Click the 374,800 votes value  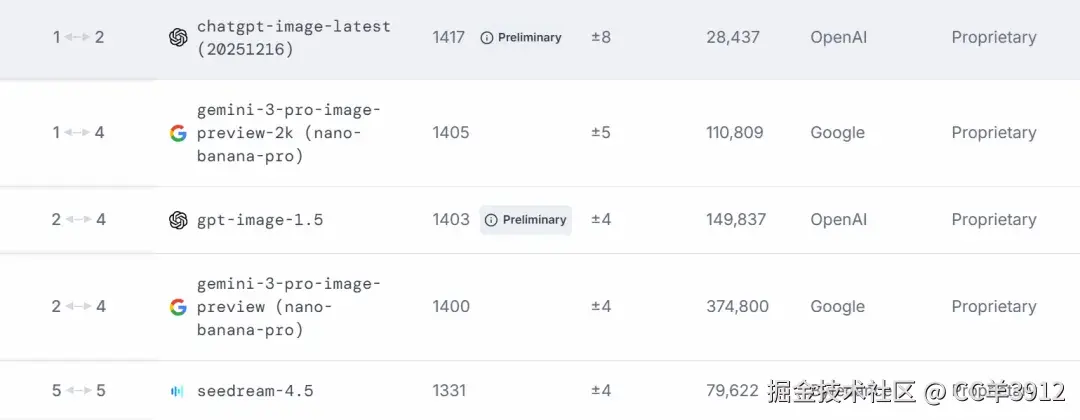point(737,307)
